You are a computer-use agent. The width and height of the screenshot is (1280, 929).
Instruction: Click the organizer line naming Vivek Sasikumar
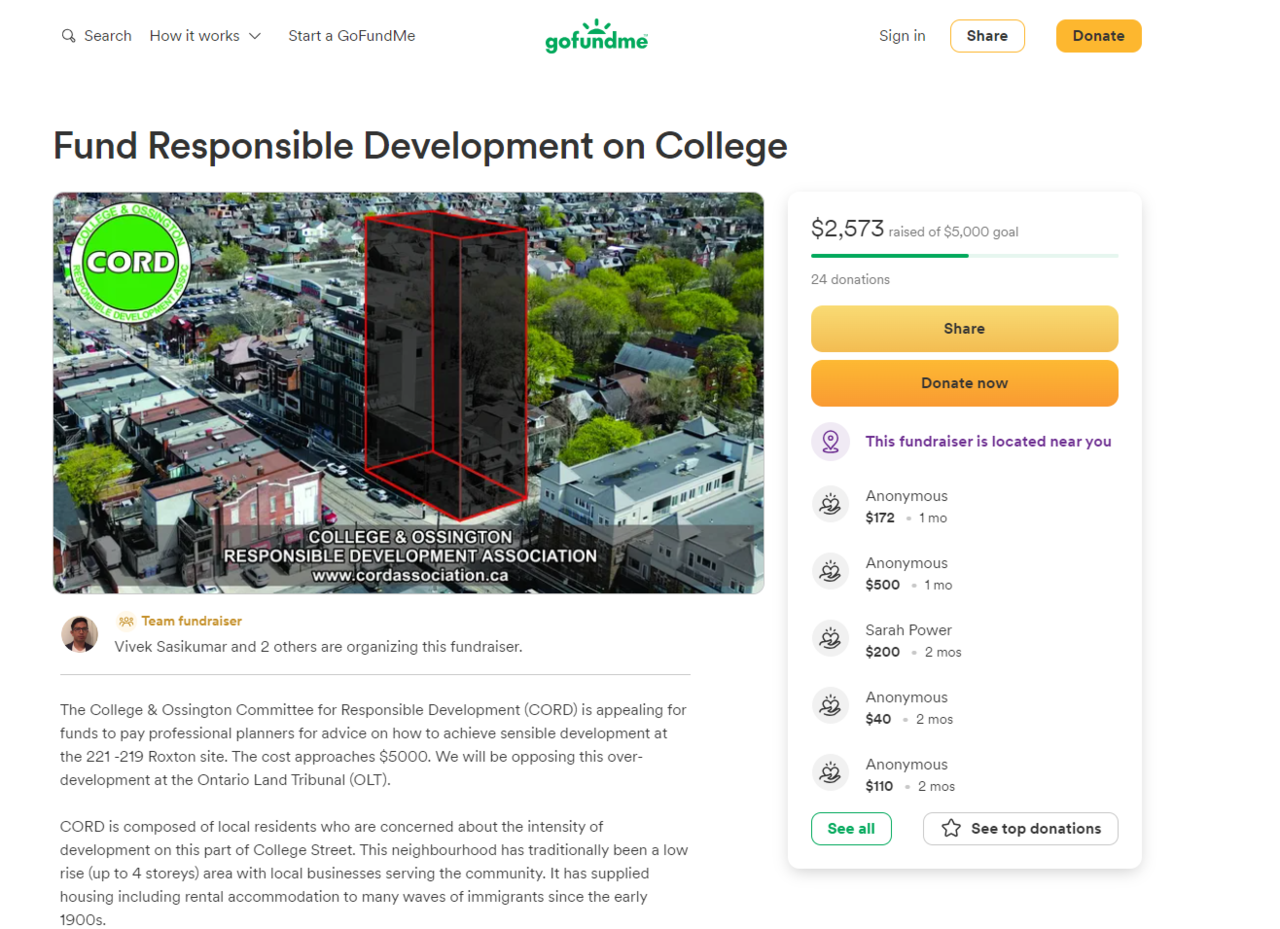pos(318,647)
